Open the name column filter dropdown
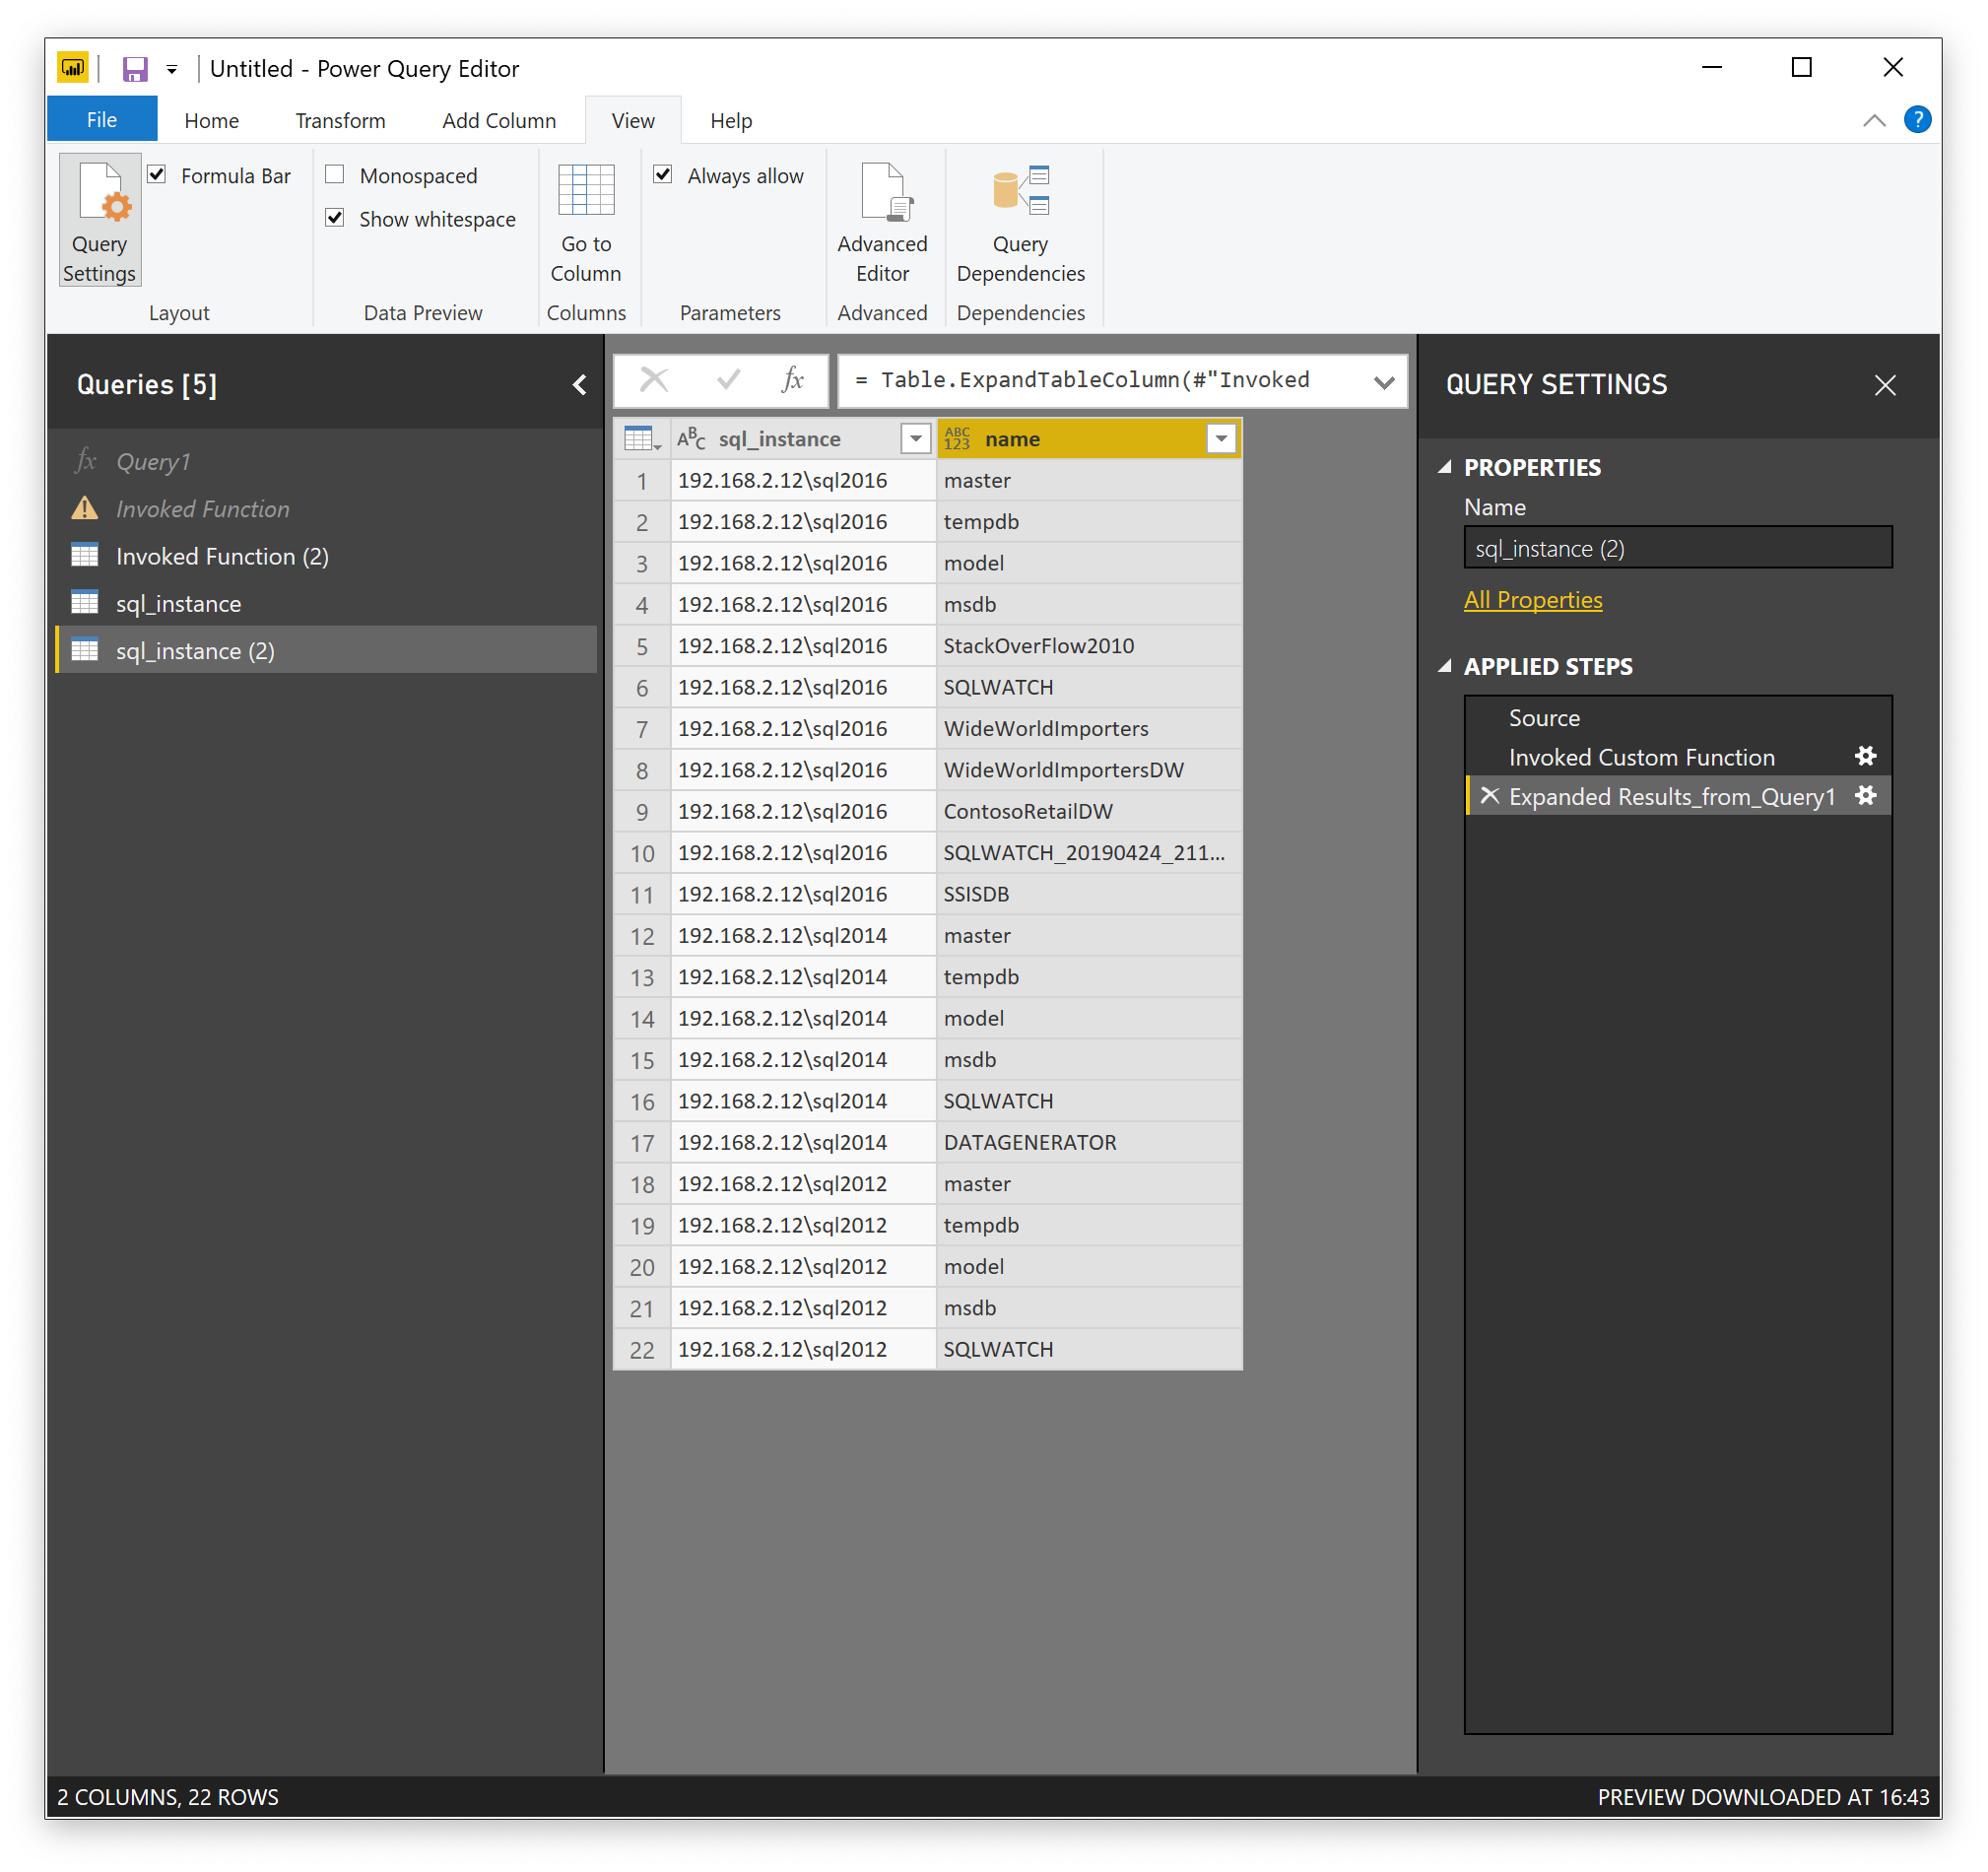The width and height of the screenshot is (1988, 1872). point(1221,439)
